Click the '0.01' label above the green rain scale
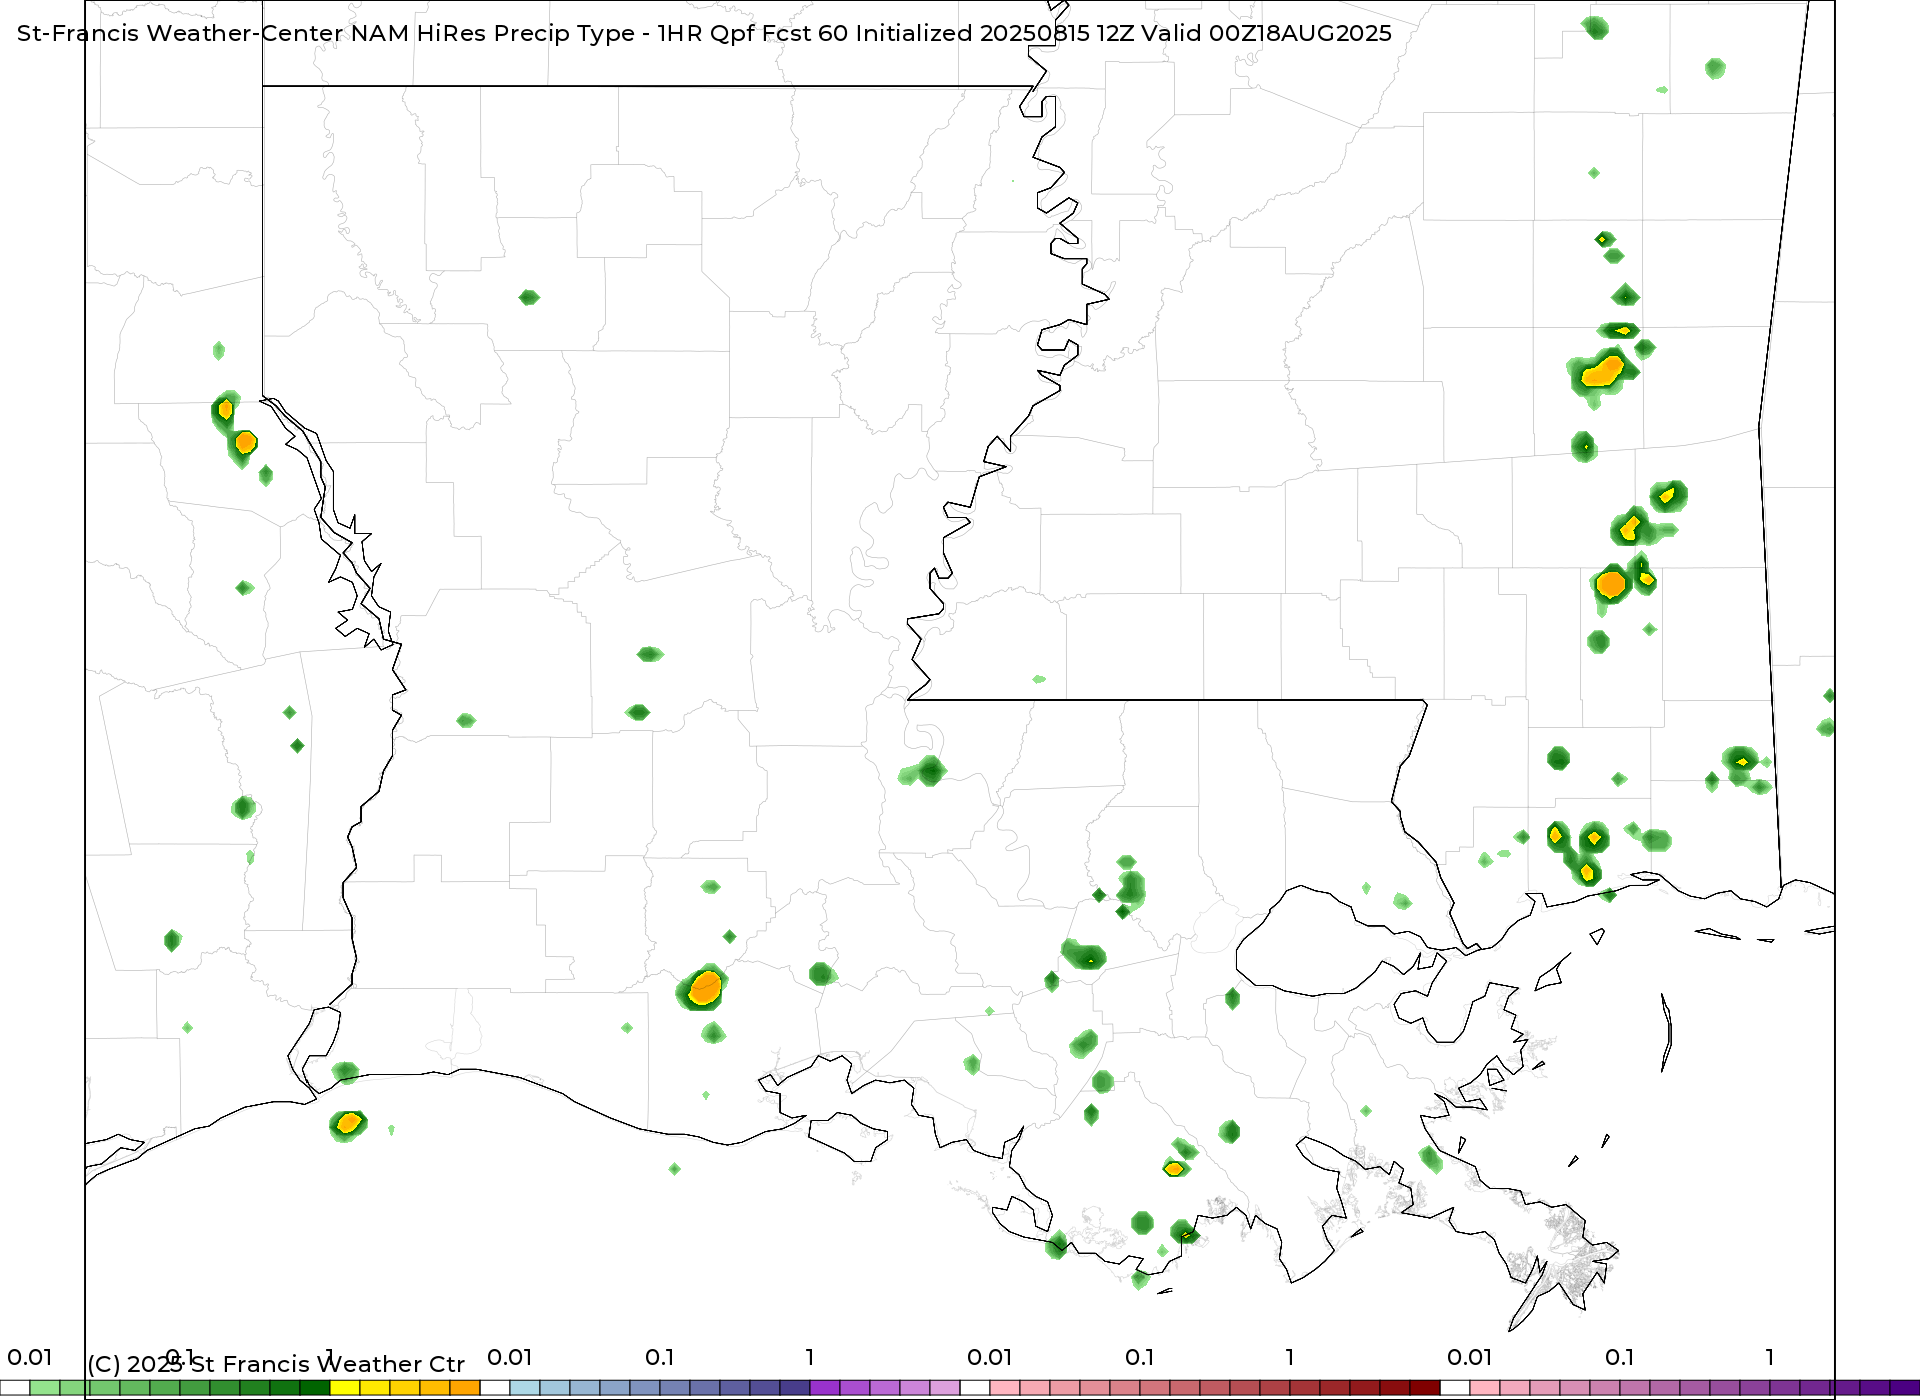Viewport: 1920px width, 1400px height. click(x=30, y=1357)
